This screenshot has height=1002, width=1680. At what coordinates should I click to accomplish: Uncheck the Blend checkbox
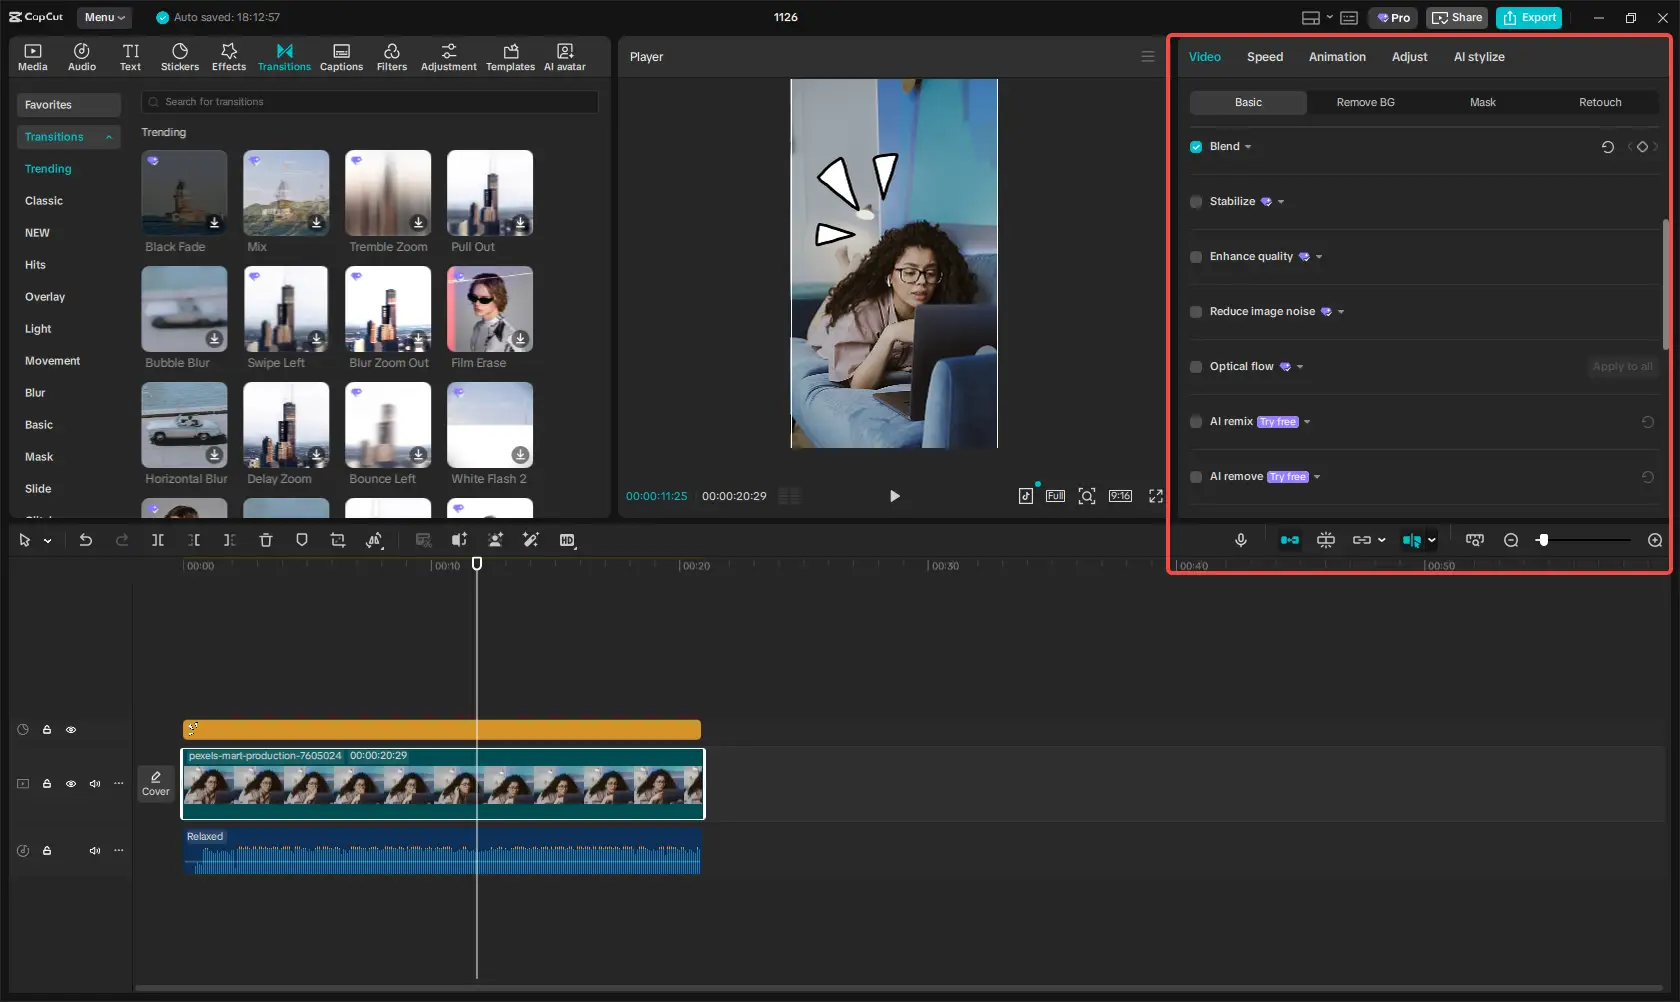(1196, 146)
